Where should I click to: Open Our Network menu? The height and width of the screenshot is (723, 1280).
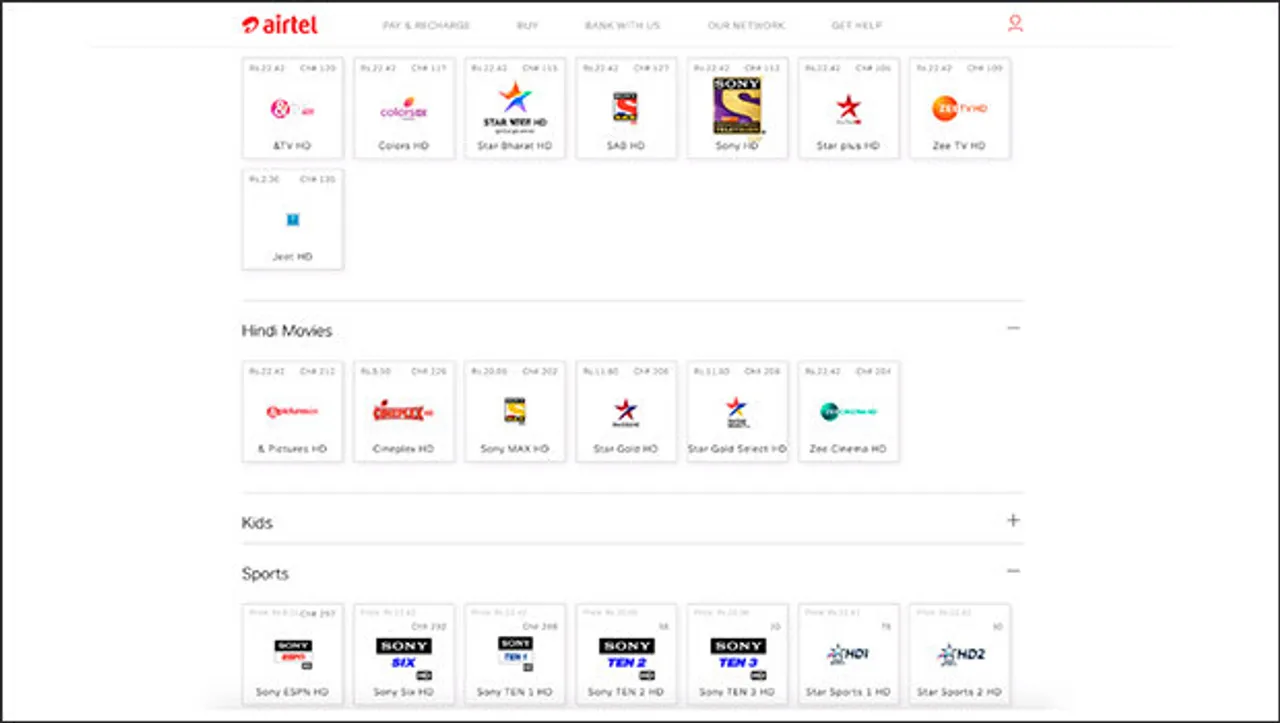point(746,25)
